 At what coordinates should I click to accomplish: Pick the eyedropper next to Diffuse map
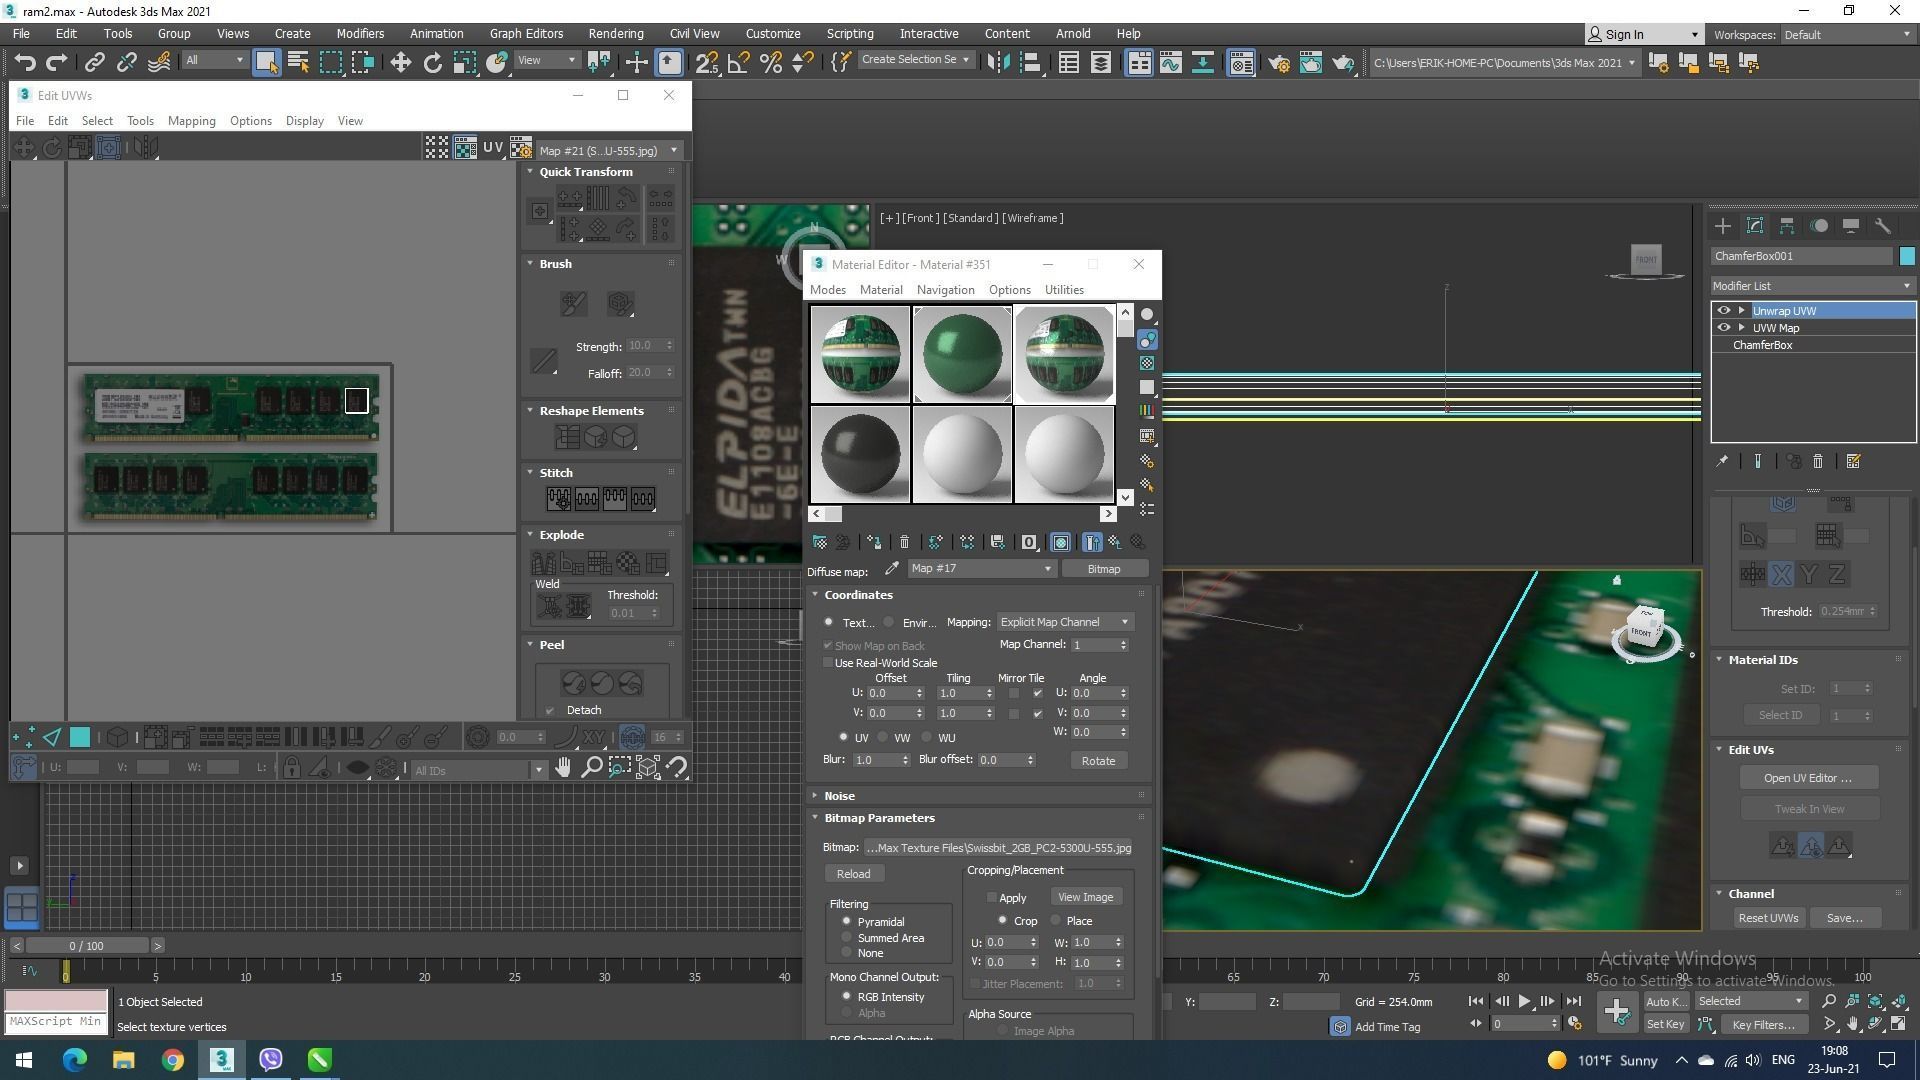click(x=892, y=569)
